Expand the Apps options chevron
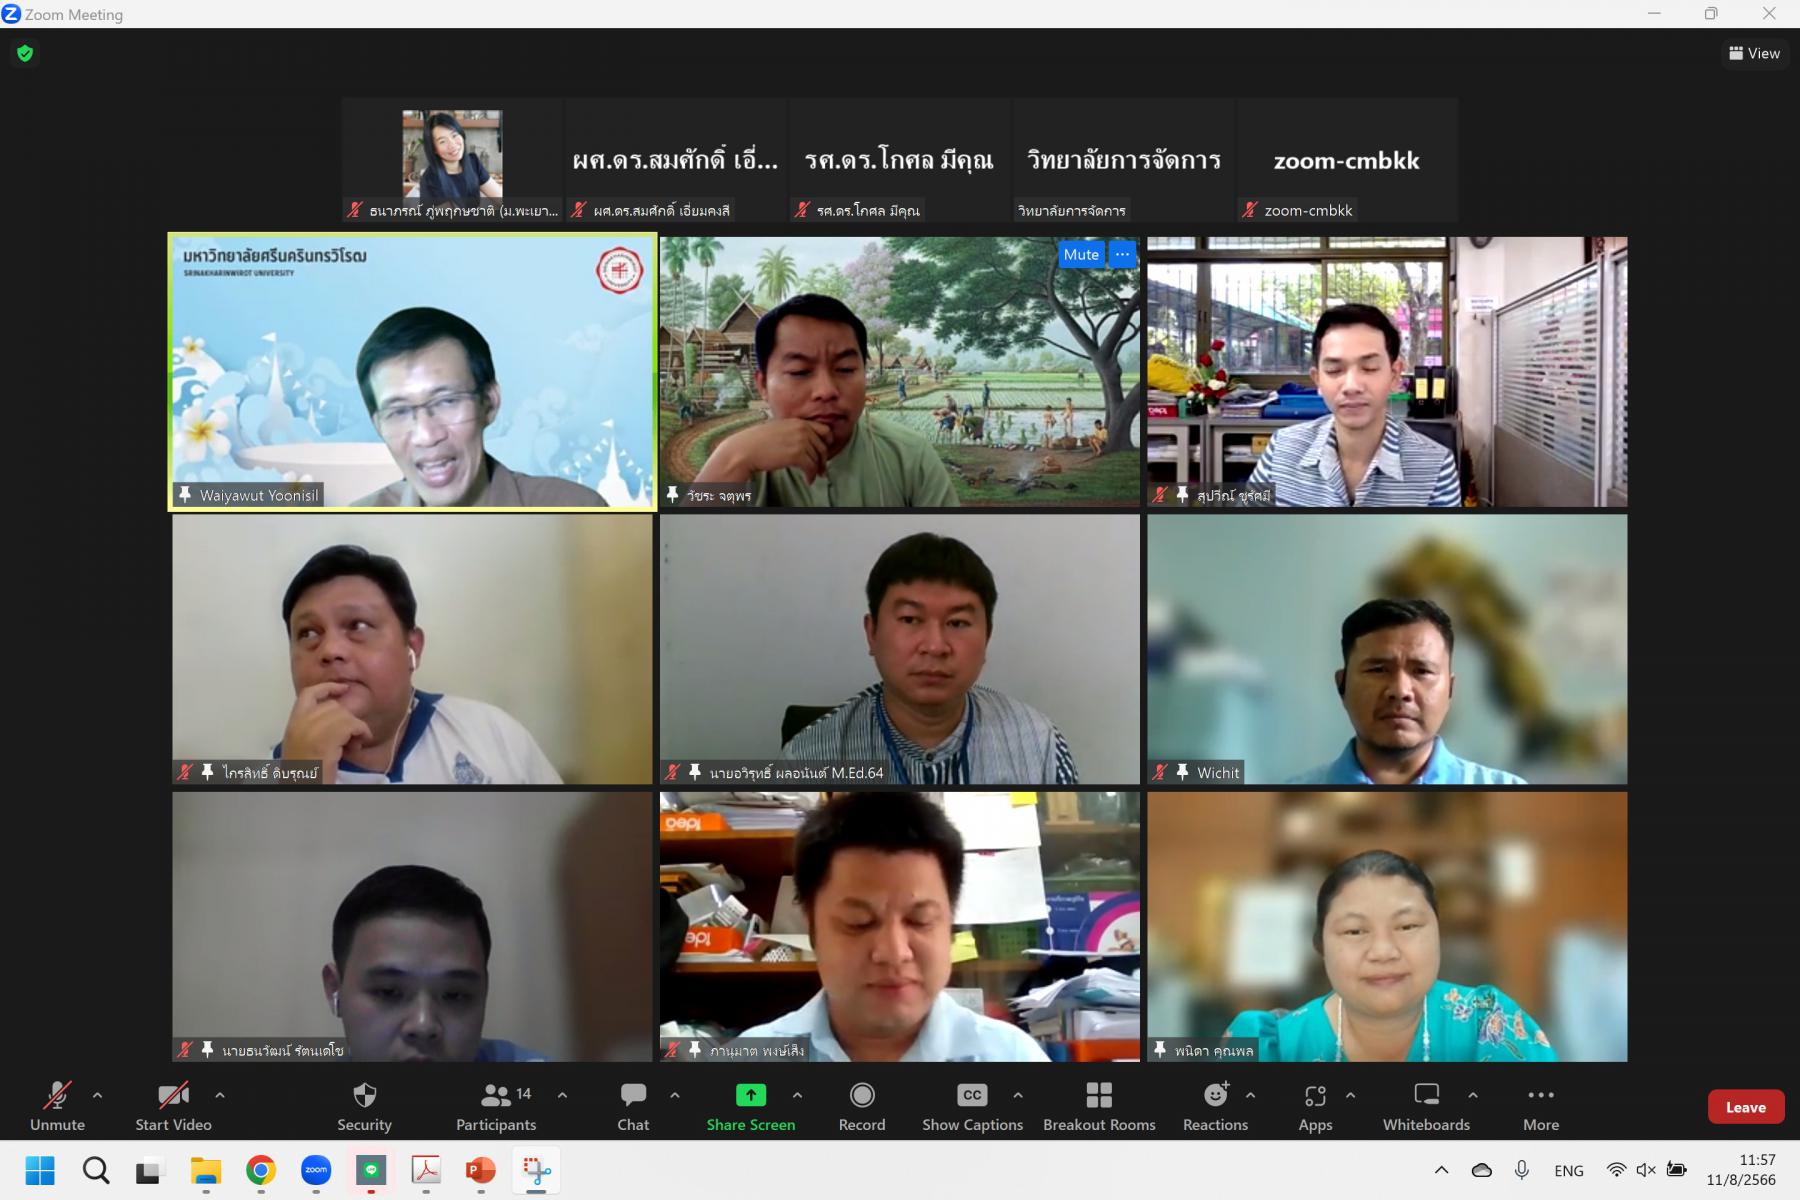Screen dimensions: 1800x1200 pyautogui.click(x=1351, y=1095)
